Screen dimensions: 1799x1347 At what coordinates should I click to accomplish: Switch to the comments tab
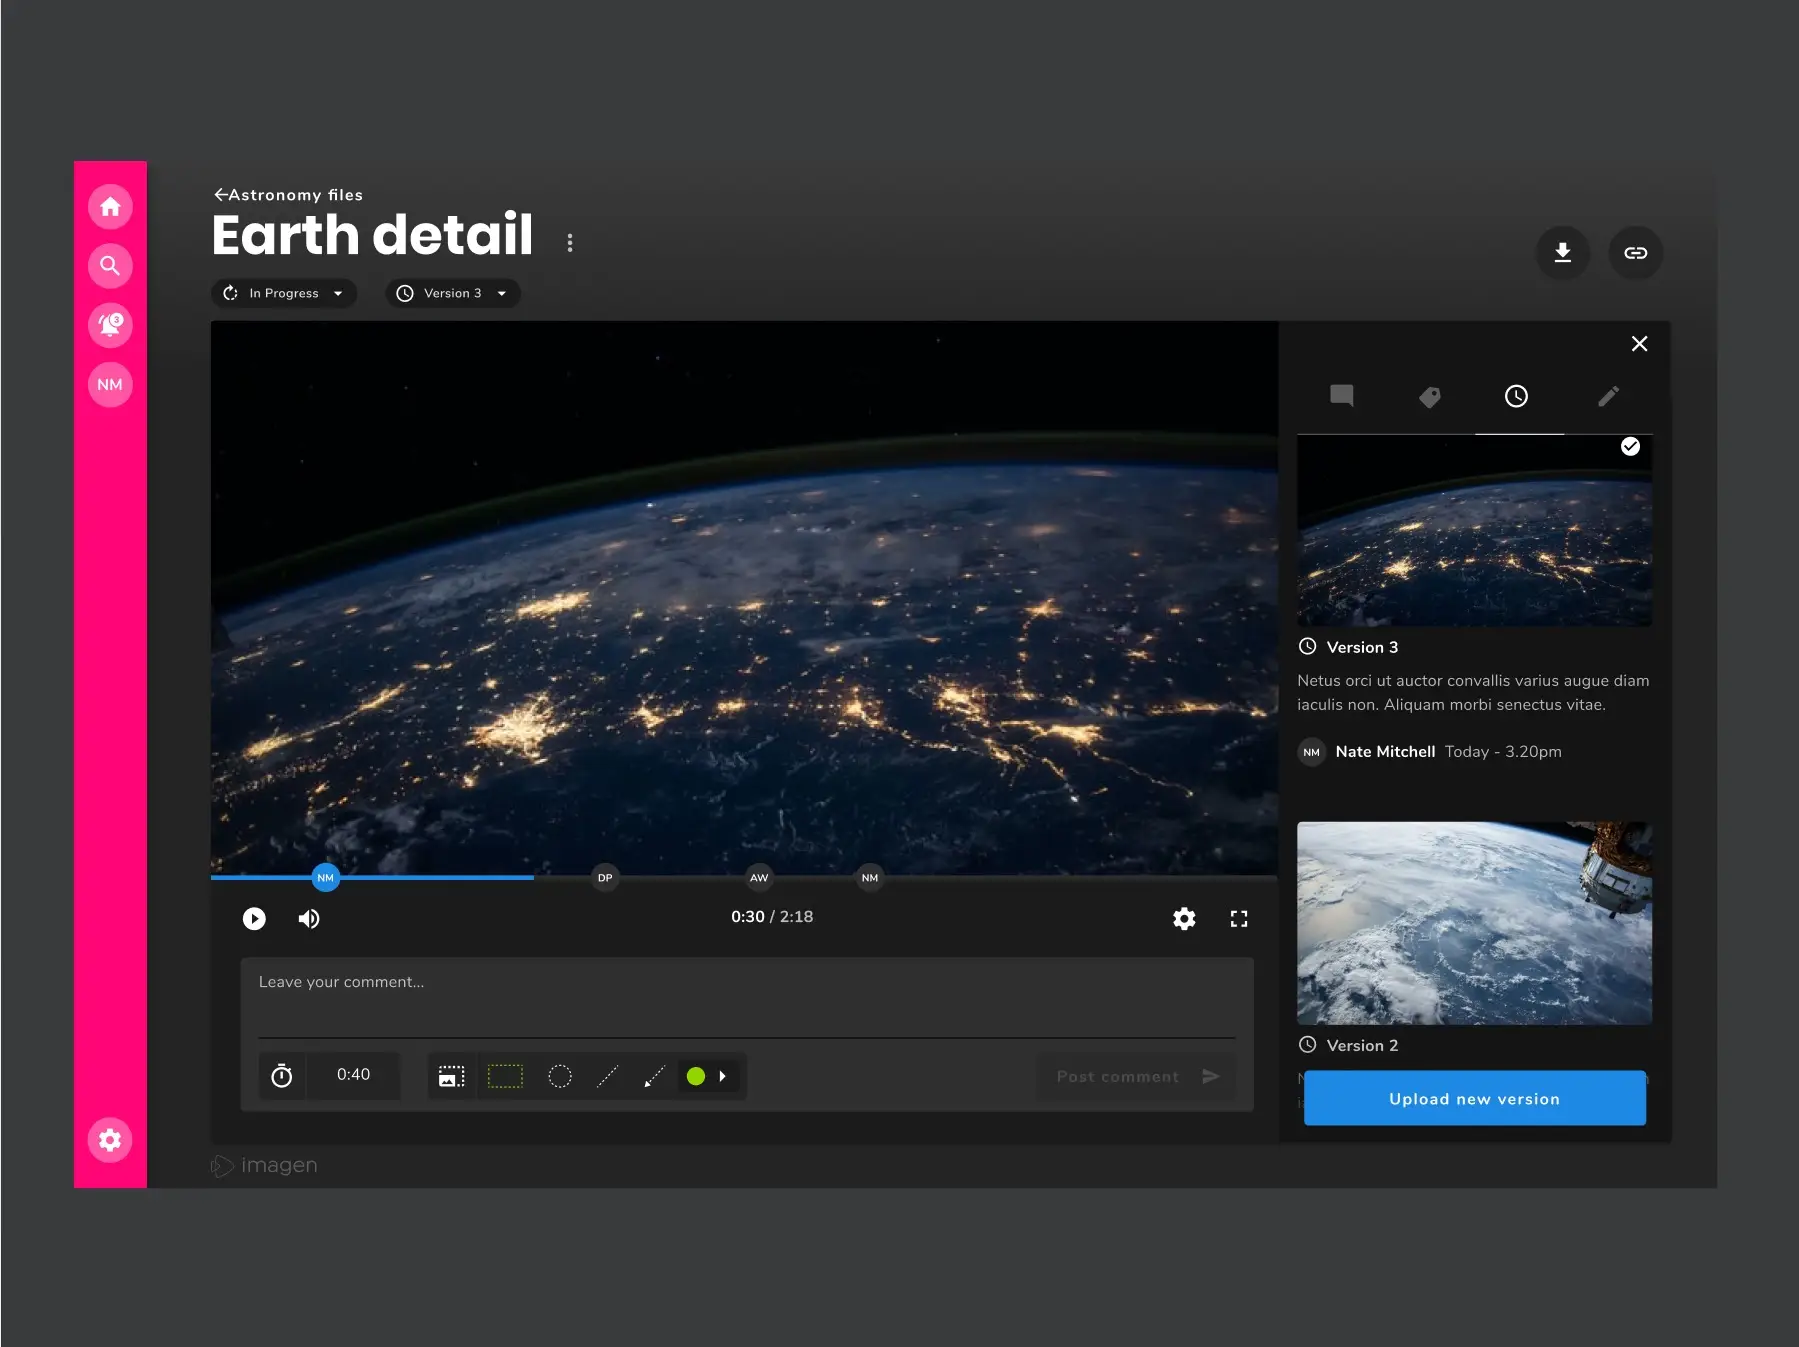tap(1342, 396)
